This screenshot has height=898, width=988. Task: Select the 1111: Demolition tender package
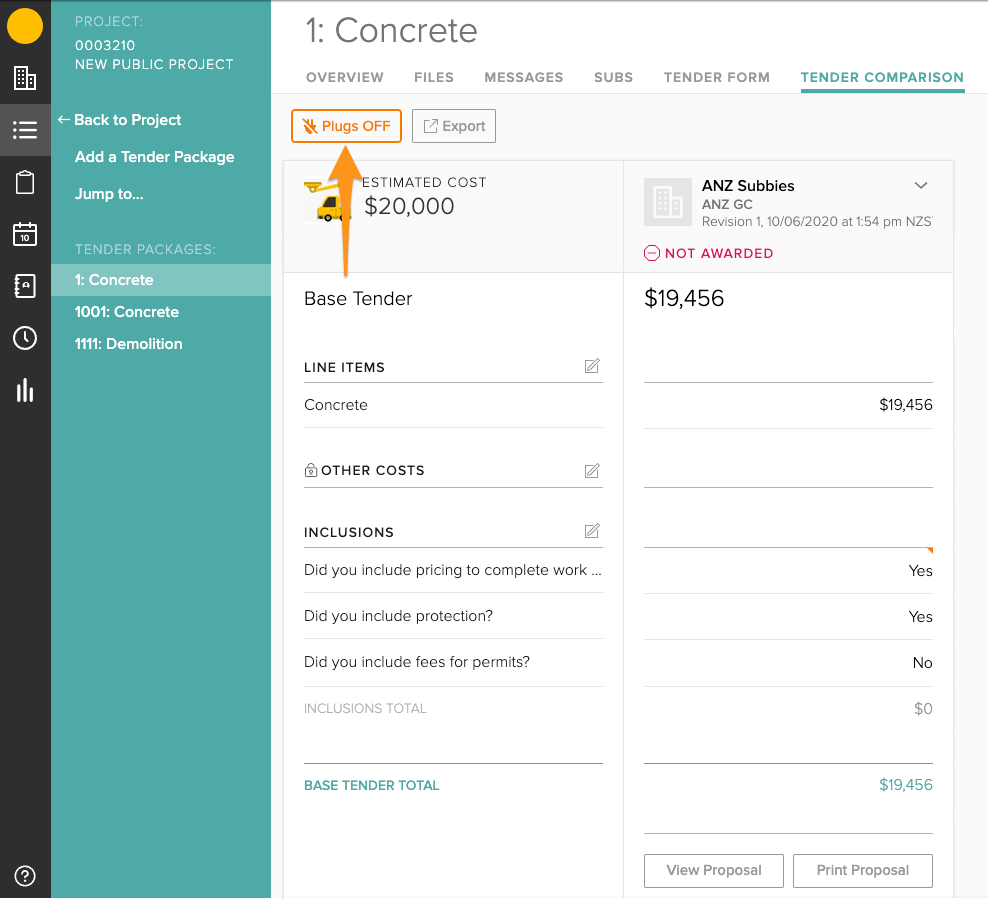129,344
